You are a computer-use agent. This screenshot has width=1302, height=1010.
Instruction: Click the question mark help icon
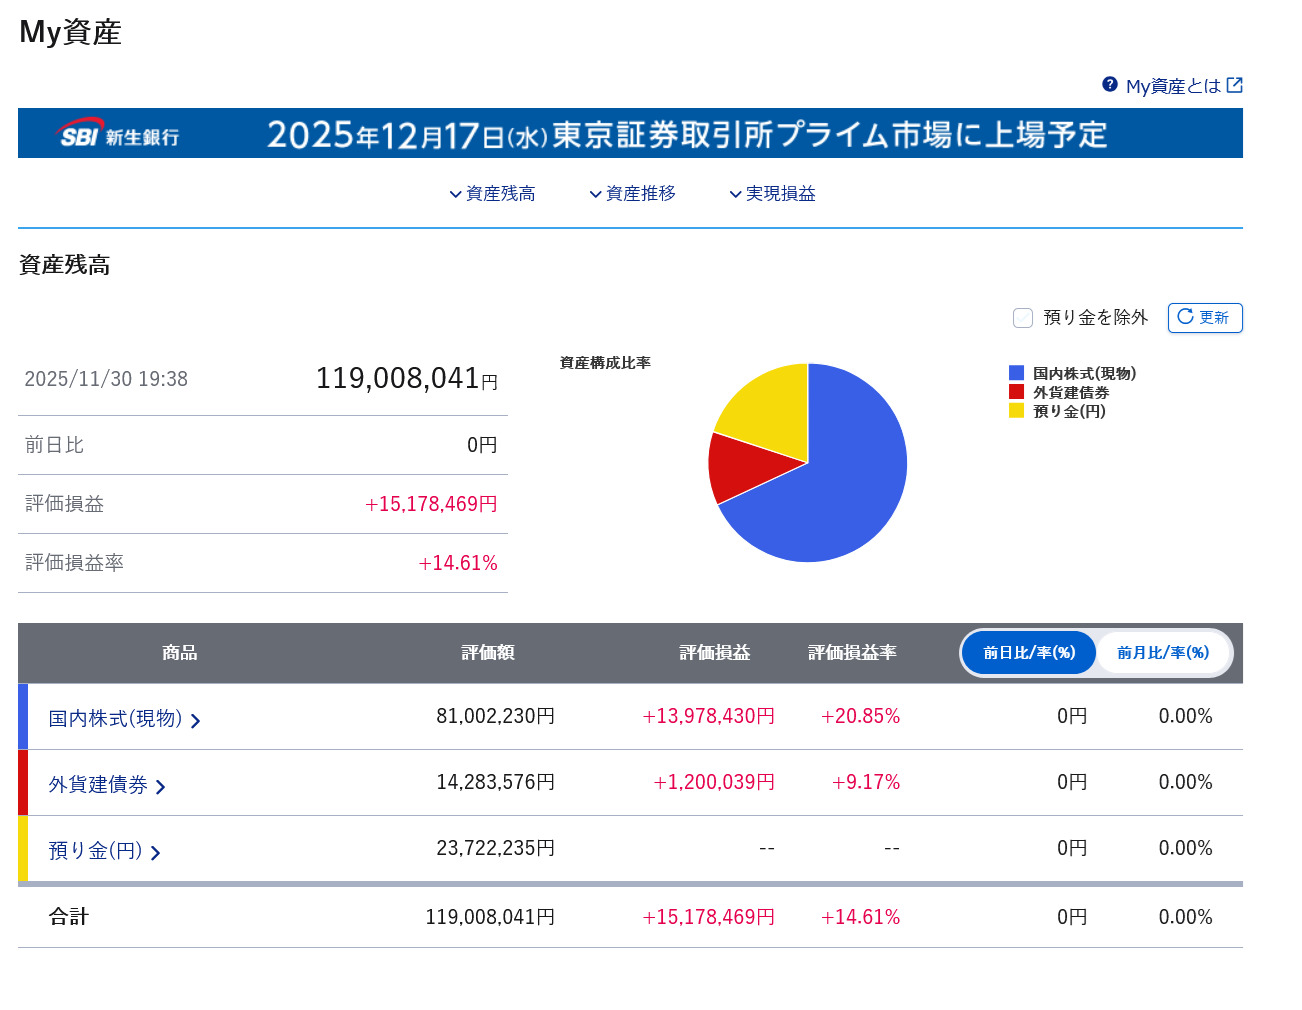(1110, 85)
